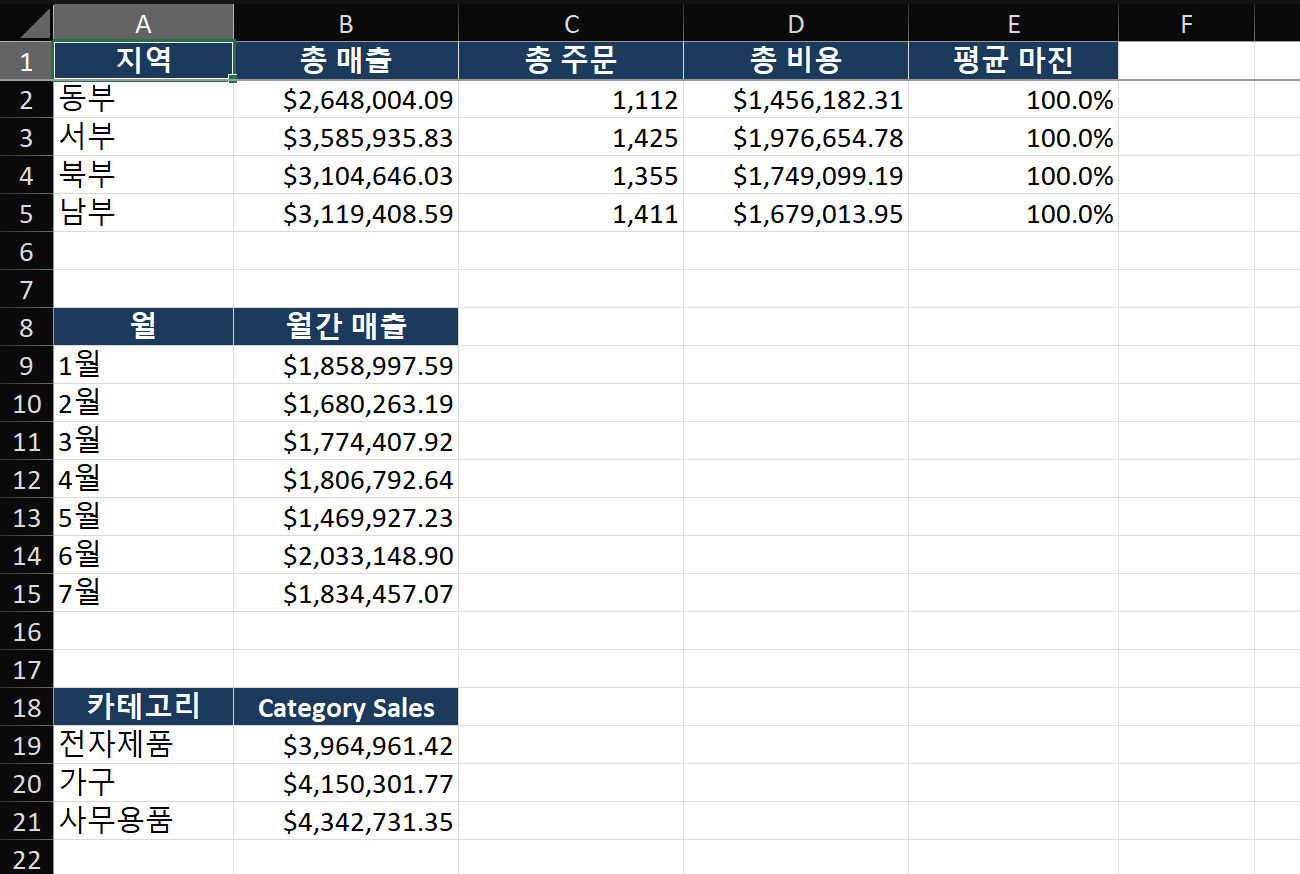Click the 카테고리 header cell
Image resolution: width=1300 pixels, height=874 pixels.
click(x=143, y=707)
